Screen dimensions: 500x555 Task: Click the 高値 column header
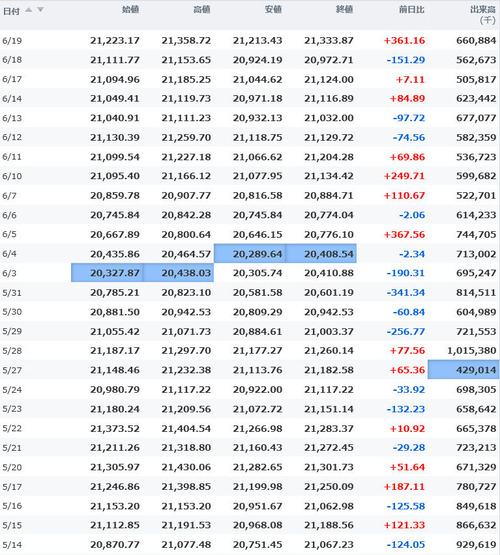tap(202, 9)
